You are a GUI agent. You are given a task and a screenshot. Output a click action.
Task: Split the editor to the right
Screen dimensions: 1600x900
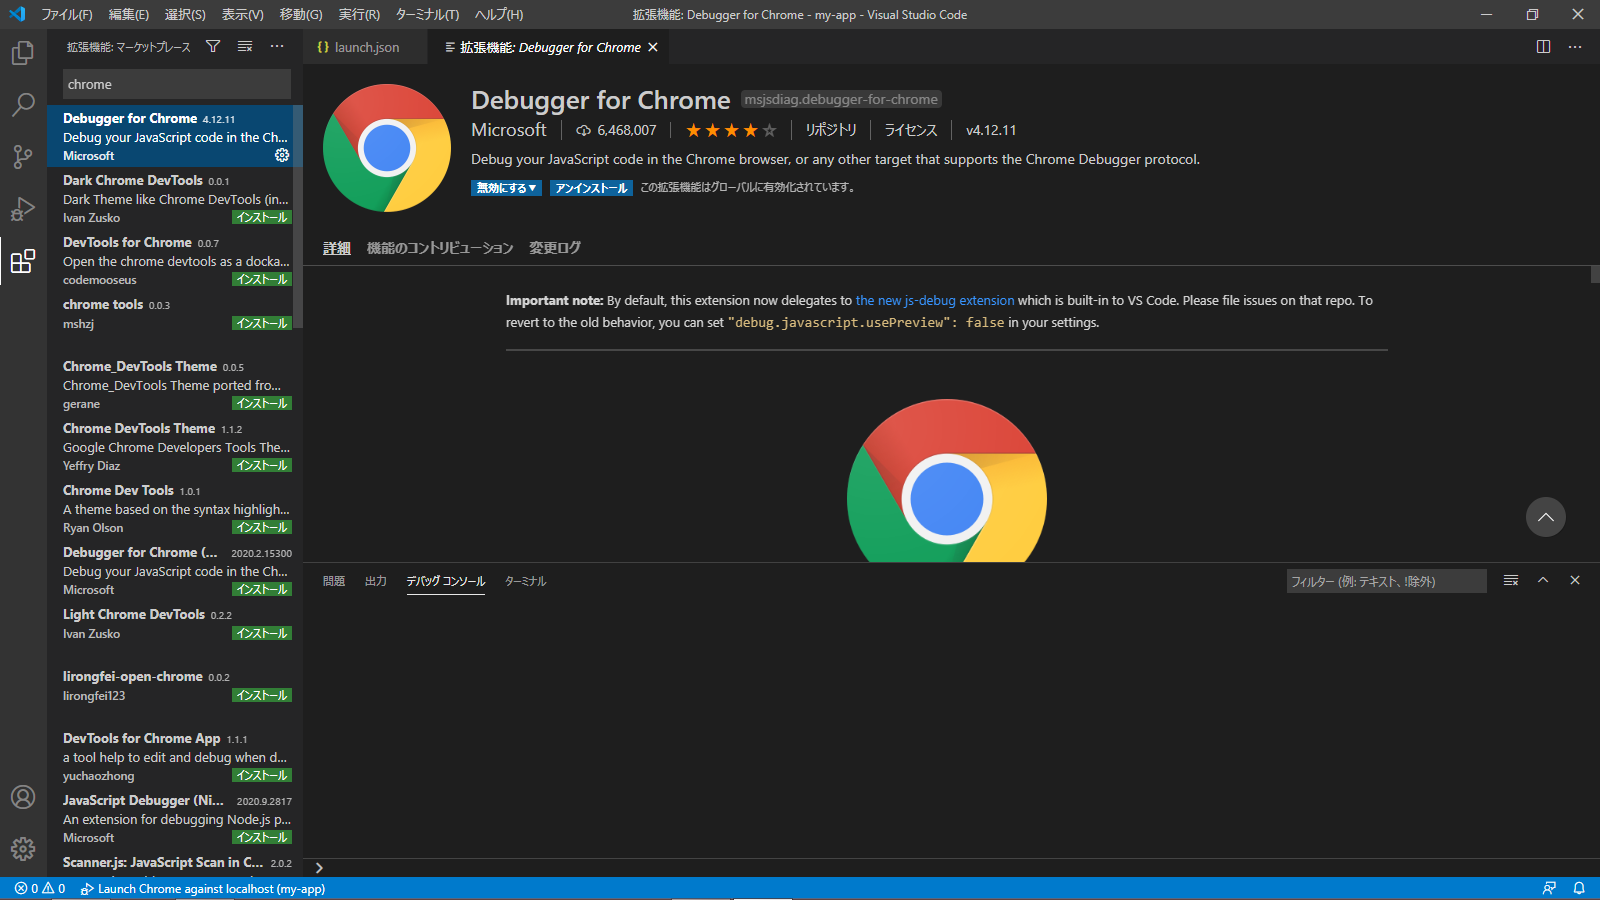point(1543,47)
